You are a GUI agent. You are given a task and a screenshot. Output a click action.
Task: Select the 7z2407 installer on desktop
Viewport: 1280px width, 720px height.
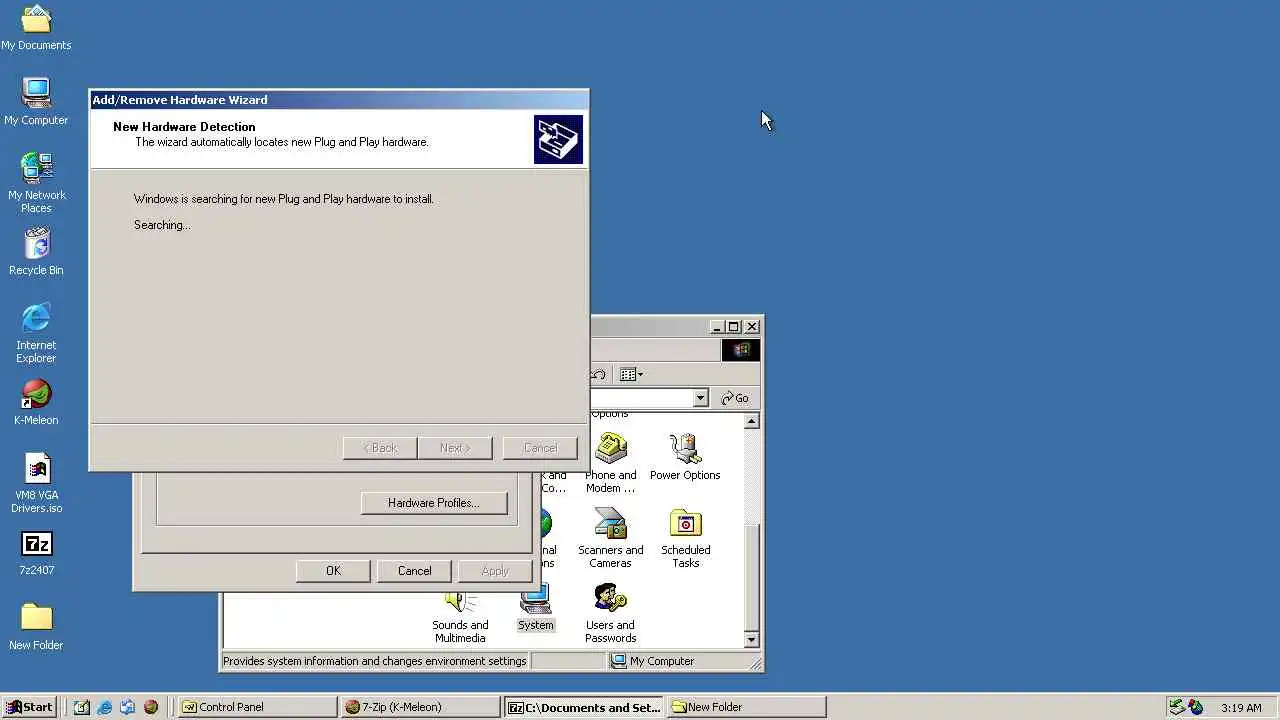[36, 553]
